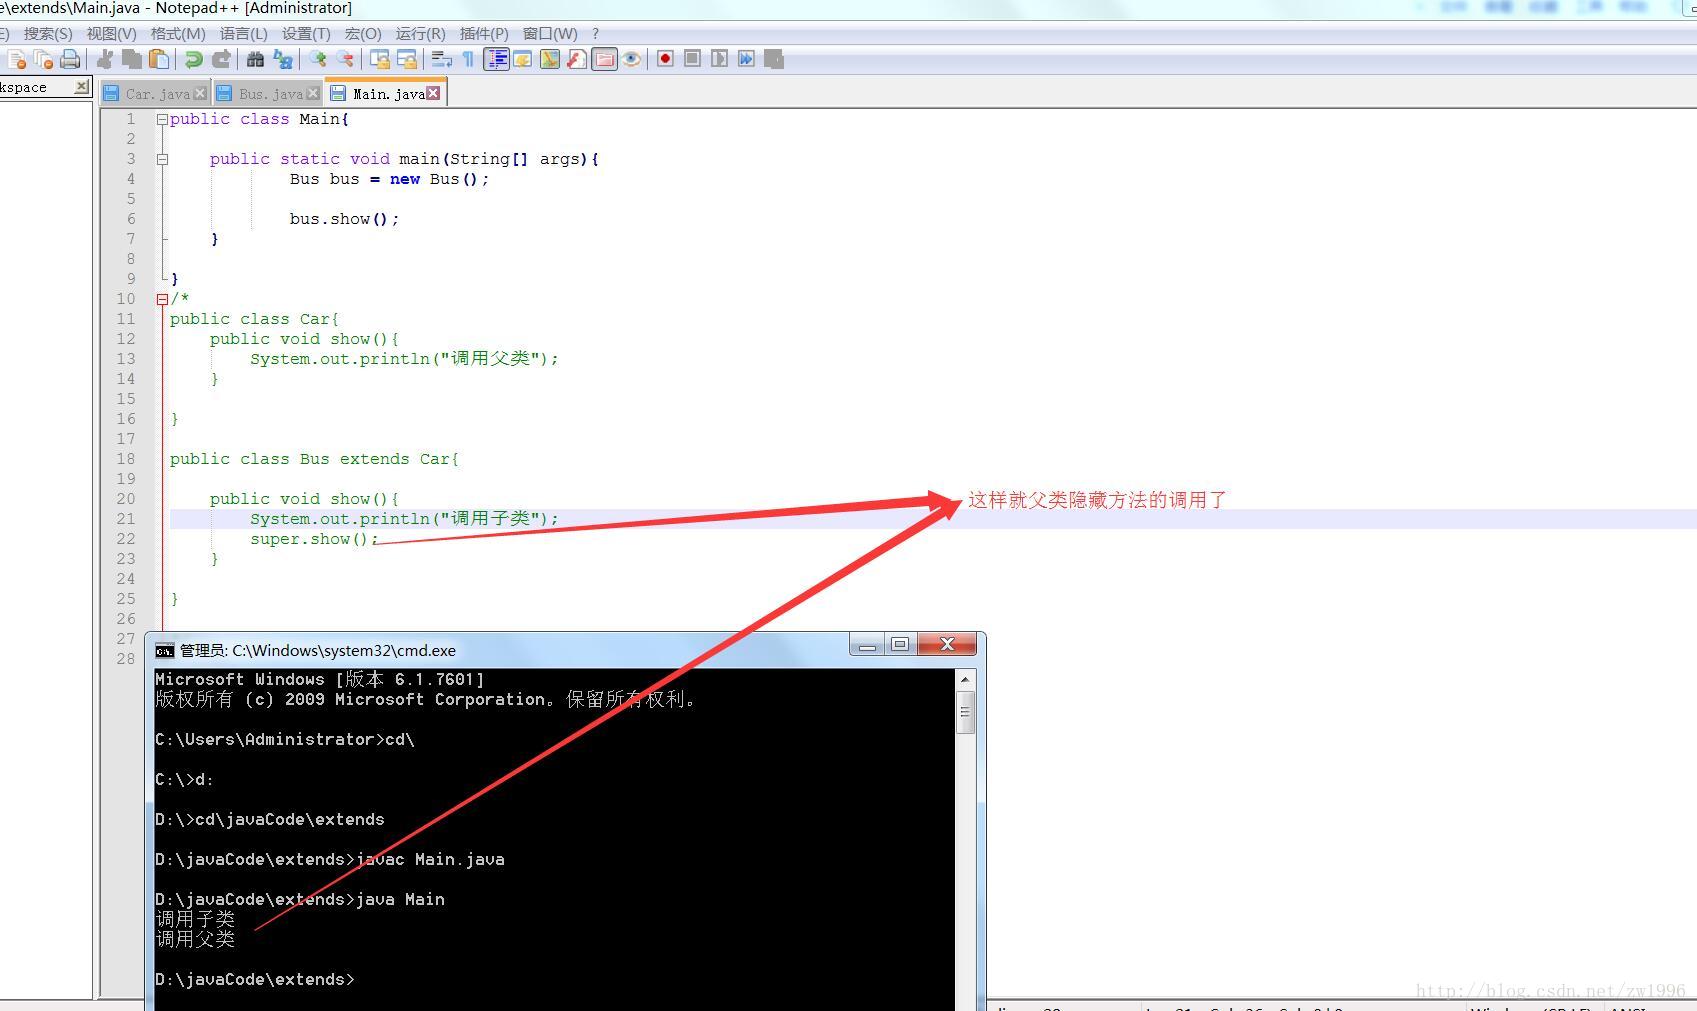Screen dimensions: 1697x1011
Task: Switch to the Bus.java tab
Action: tap(270, 94)
